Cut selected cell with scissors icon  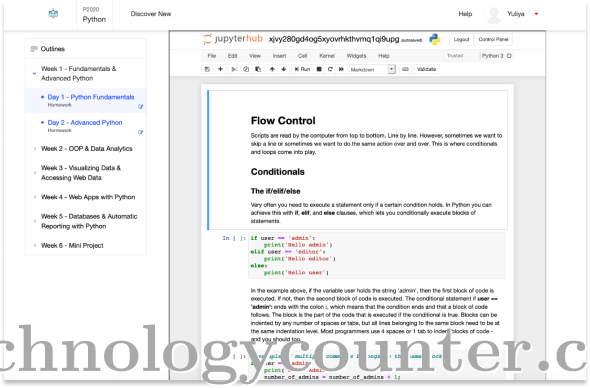point(234,69)
